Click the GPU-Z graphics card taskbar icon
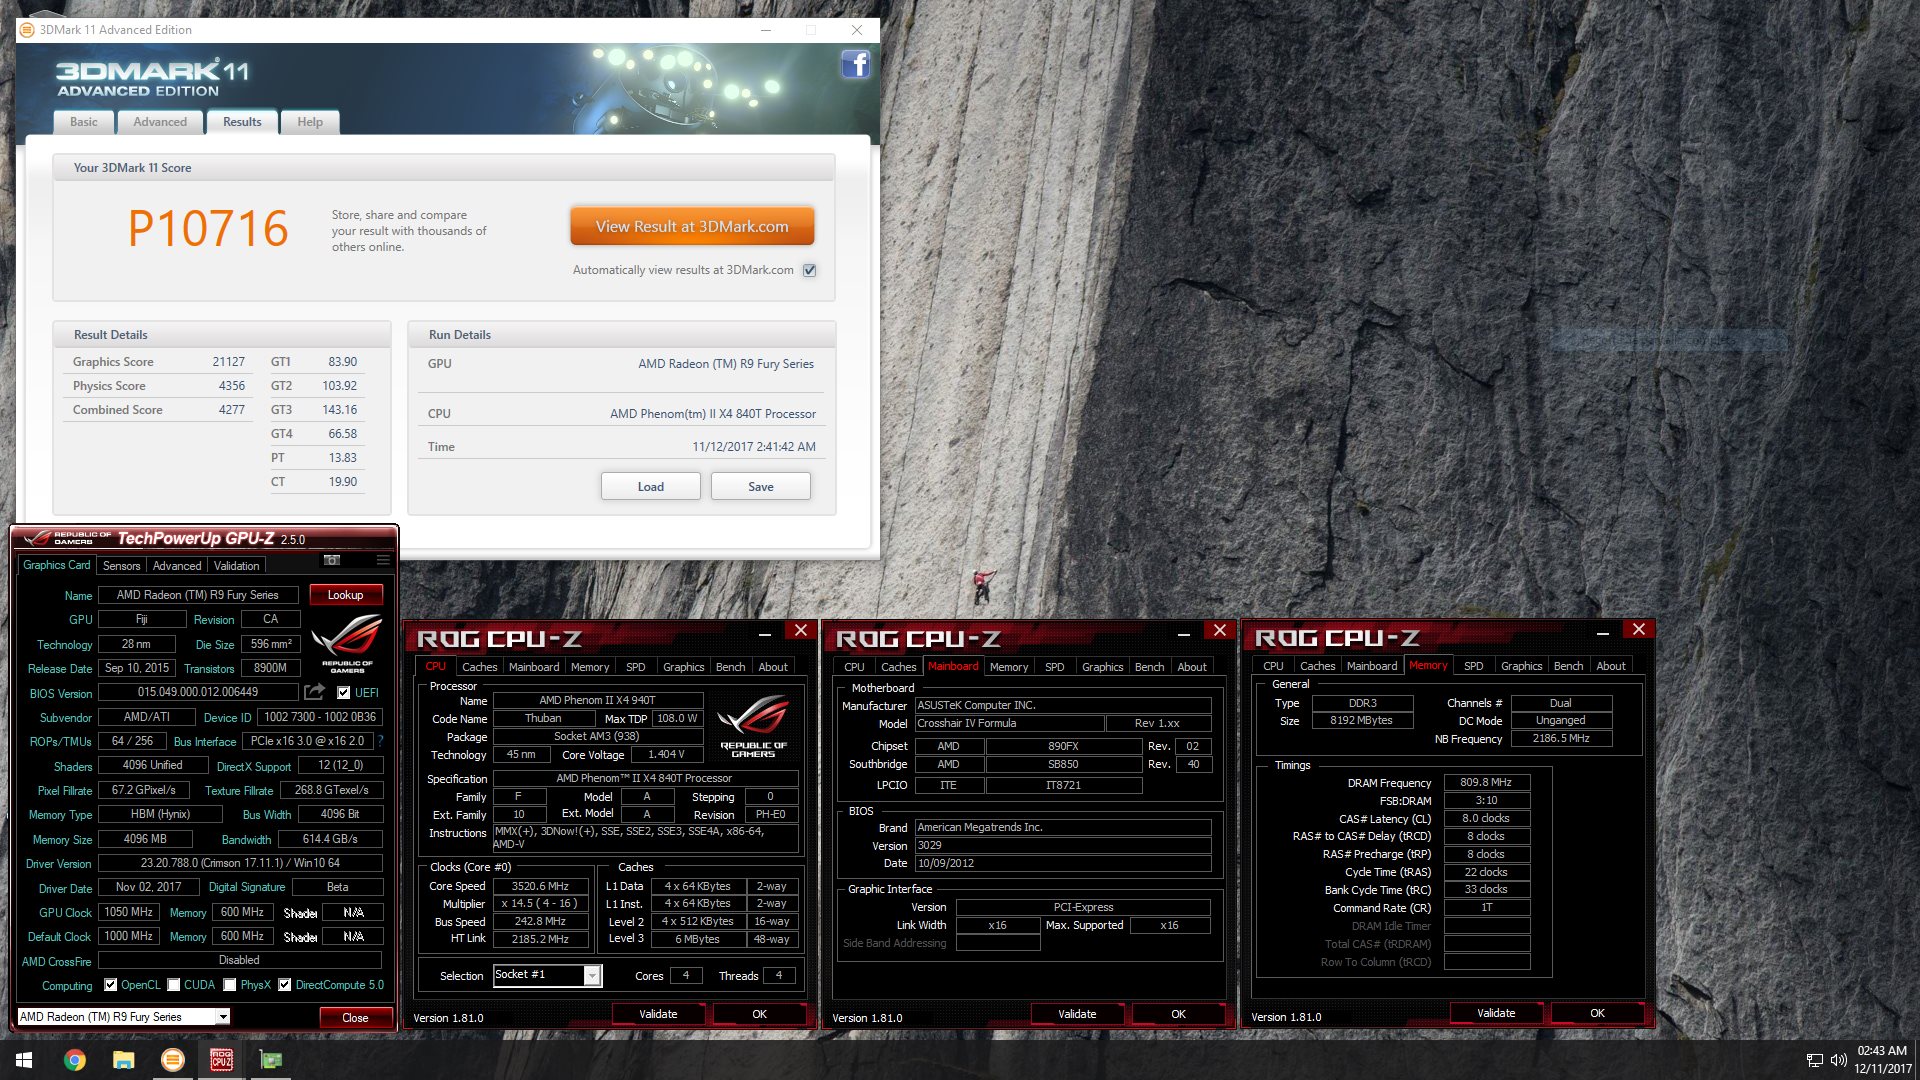 point(271,1060)
